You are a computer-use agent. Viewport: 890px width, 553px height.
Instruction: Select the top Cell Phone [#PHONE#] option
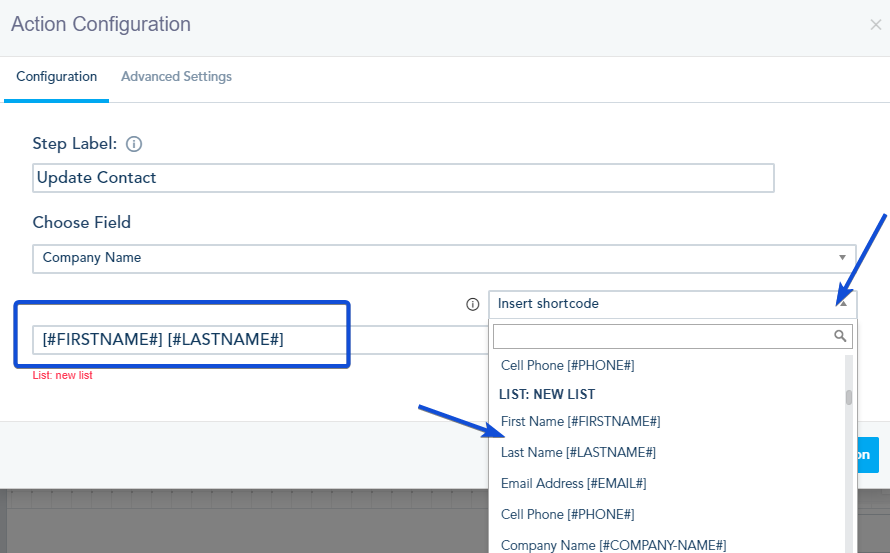(567, 366)
